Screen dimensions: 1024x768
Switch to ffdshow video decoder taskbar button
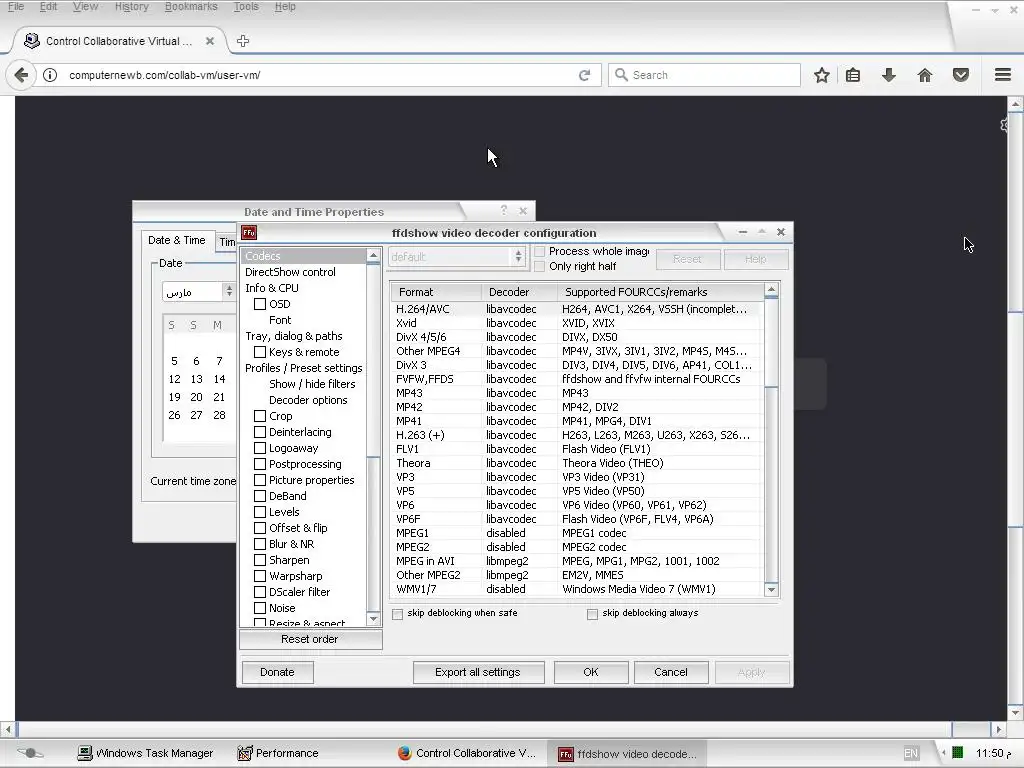coord(627,754)
